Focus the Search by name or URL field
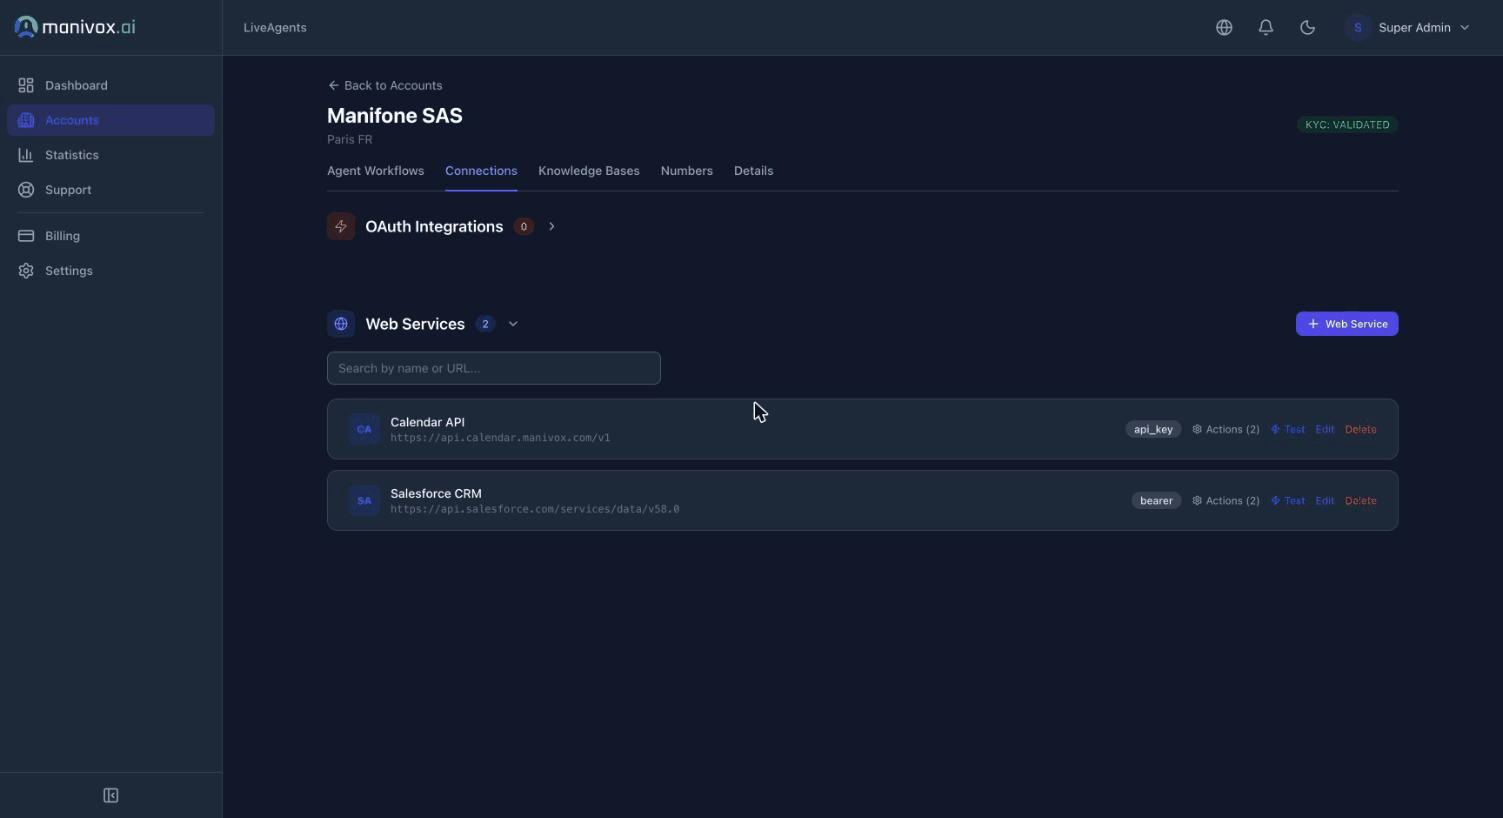This screenshot has height=818, width=1503. (494, 368)
